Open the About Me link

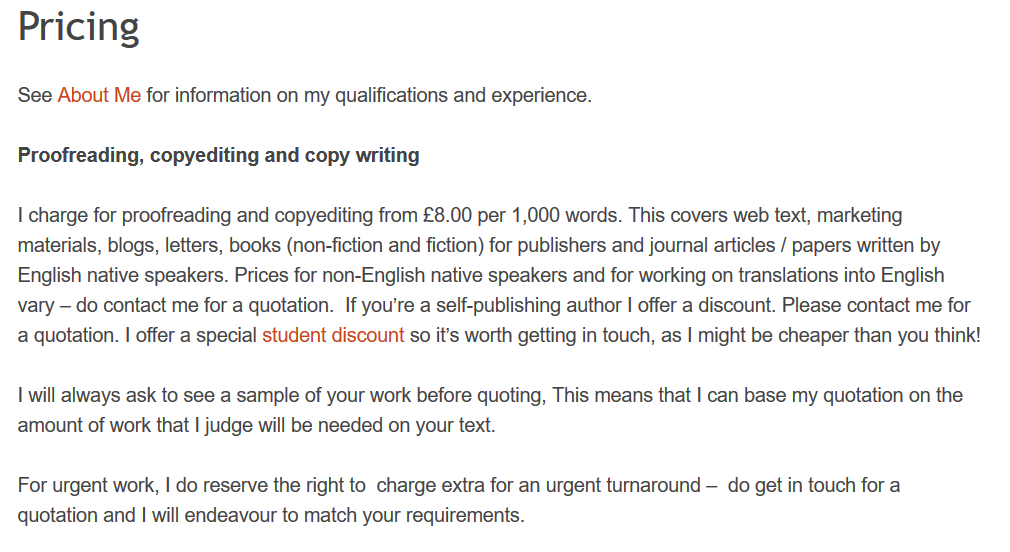tap(99, 95)
